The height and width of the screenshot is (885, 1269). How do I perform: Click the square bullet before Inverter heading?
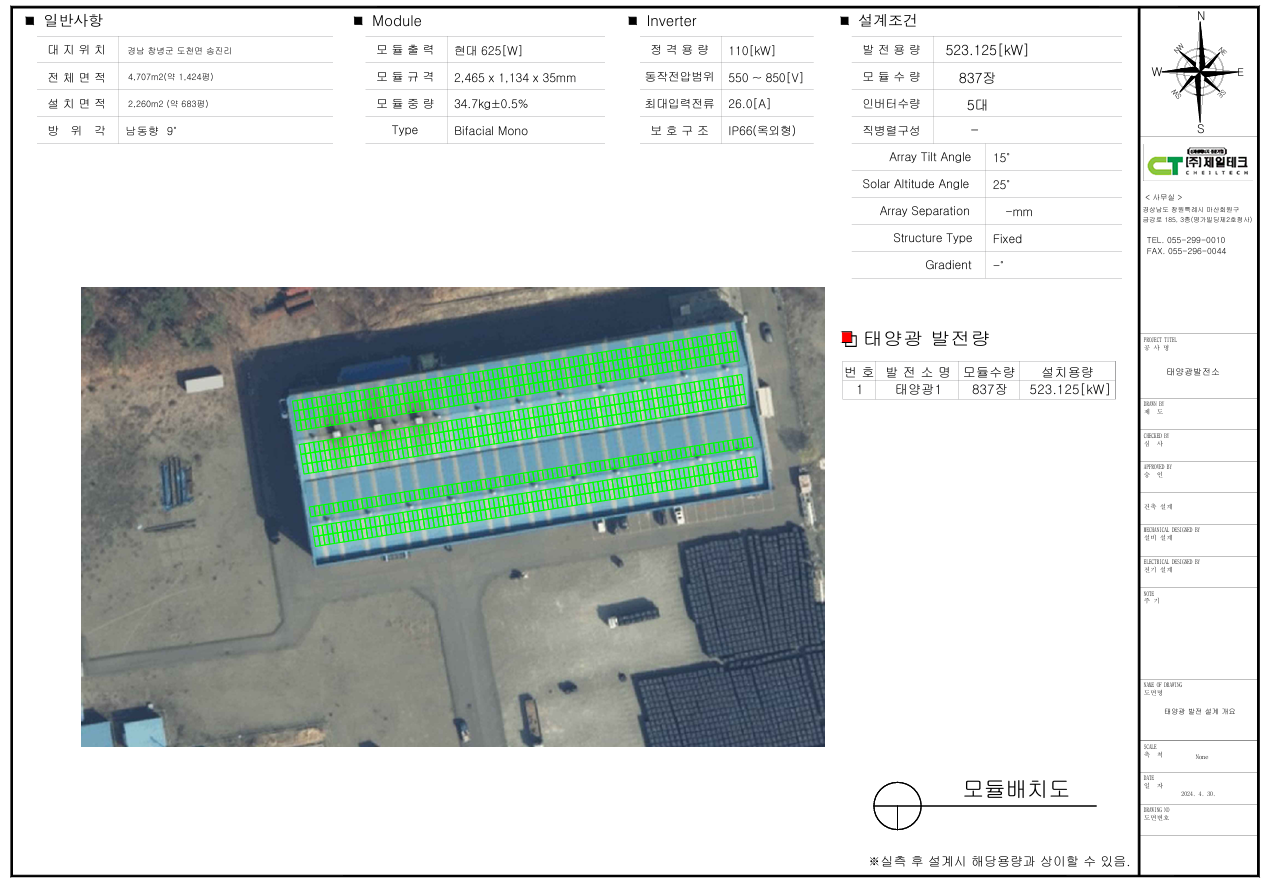pos(633,21)
